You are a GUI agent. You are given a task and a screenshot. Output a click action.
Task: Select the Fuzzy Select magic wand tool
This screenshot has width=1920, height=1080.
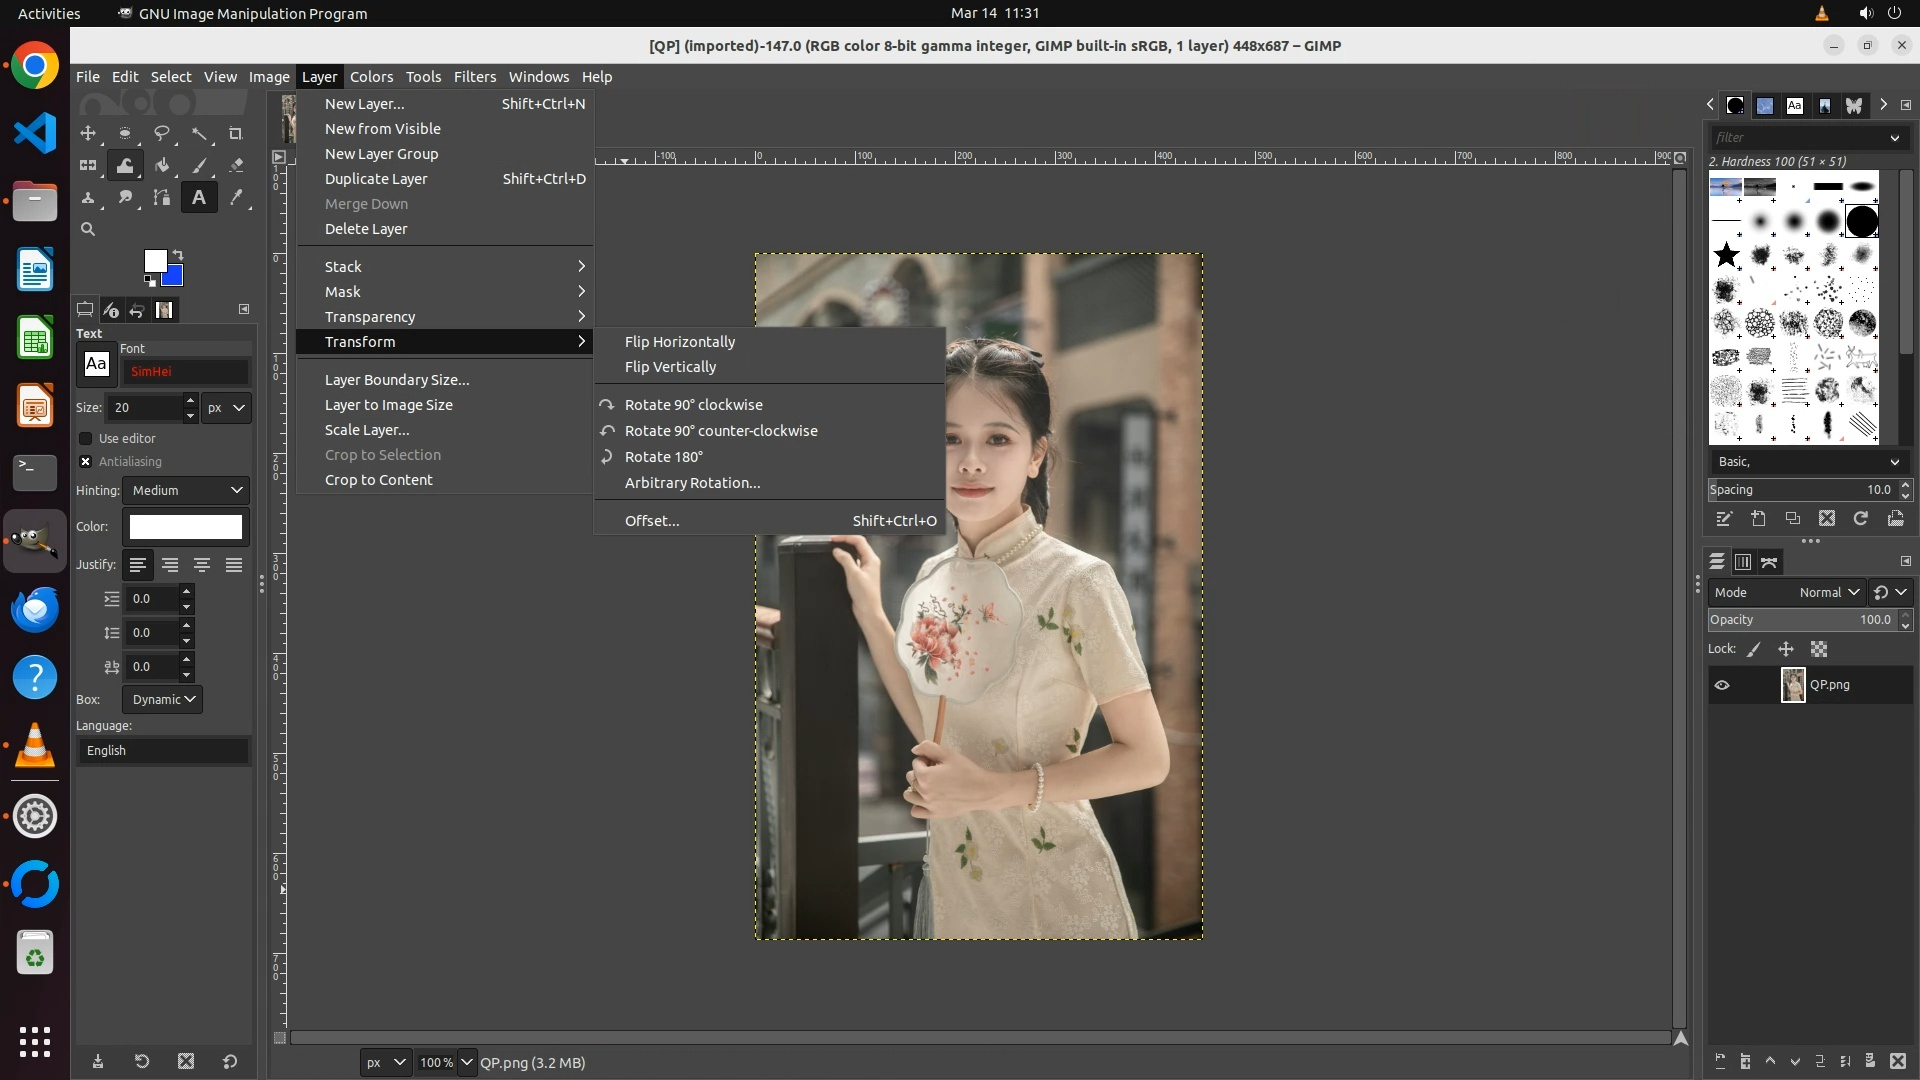point(200,133)
